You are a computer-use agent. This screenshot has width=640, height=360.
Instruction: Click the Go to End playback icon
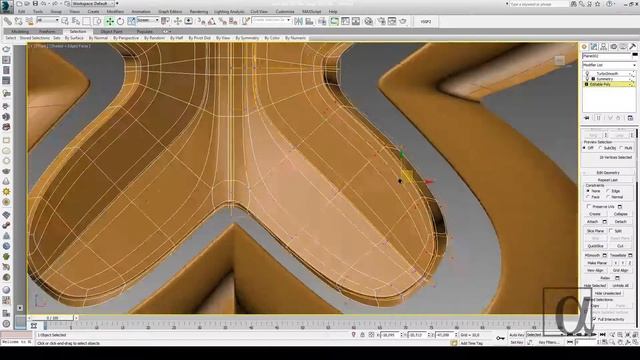click(x=603, y=335)
